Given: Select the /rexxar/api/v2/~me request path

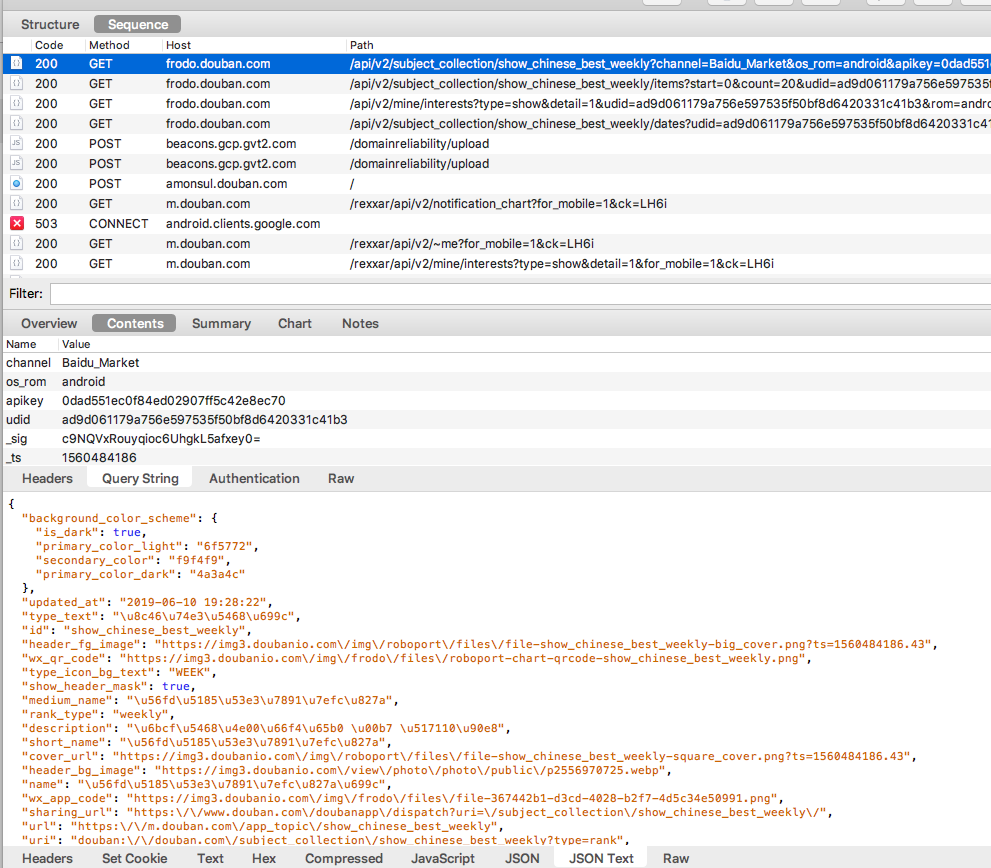Looking at the screenshot, I should [471, 243].
